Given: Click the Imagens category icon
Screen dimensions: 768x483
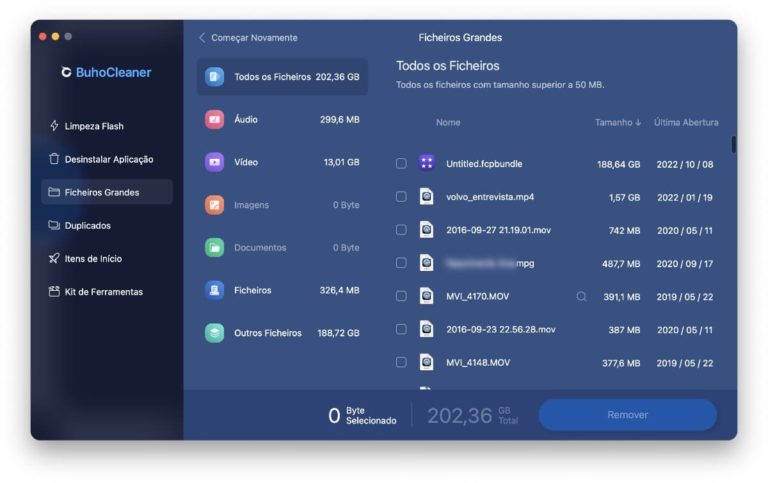Looking at the screenshot, I should click(x=214, y=205).
